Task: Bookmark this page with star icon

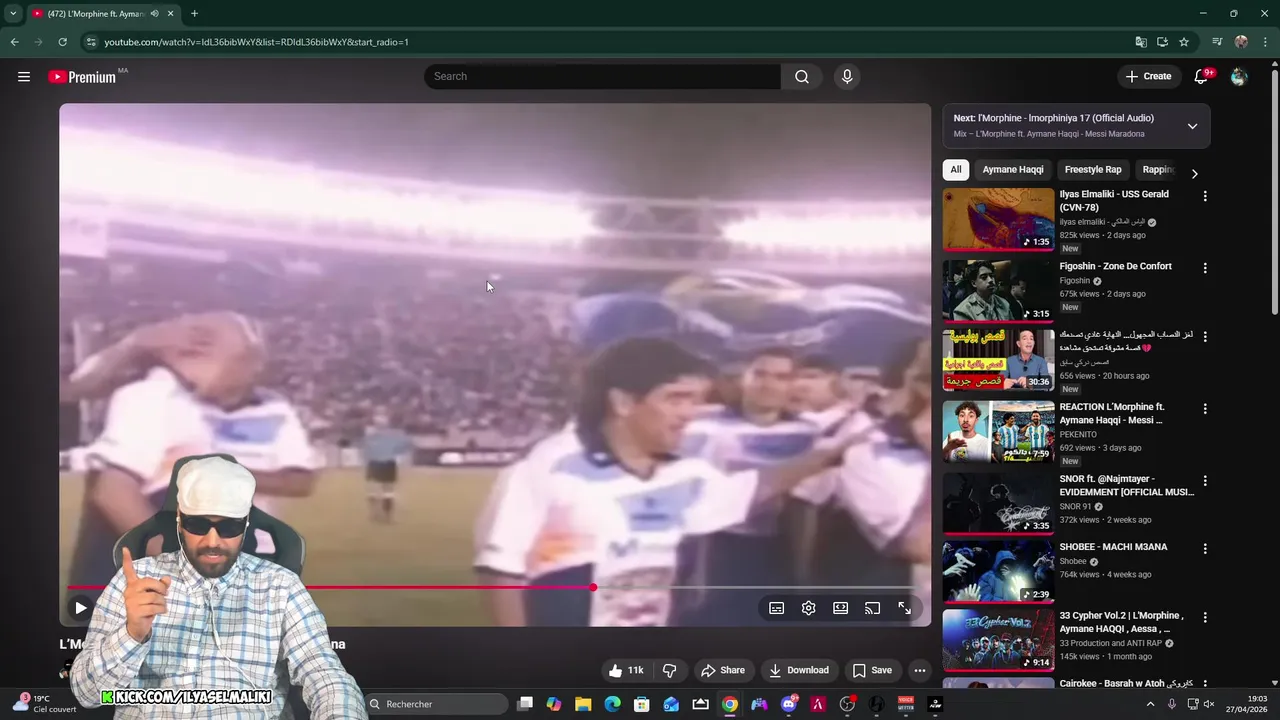Action: click(x=1184, y=42)
